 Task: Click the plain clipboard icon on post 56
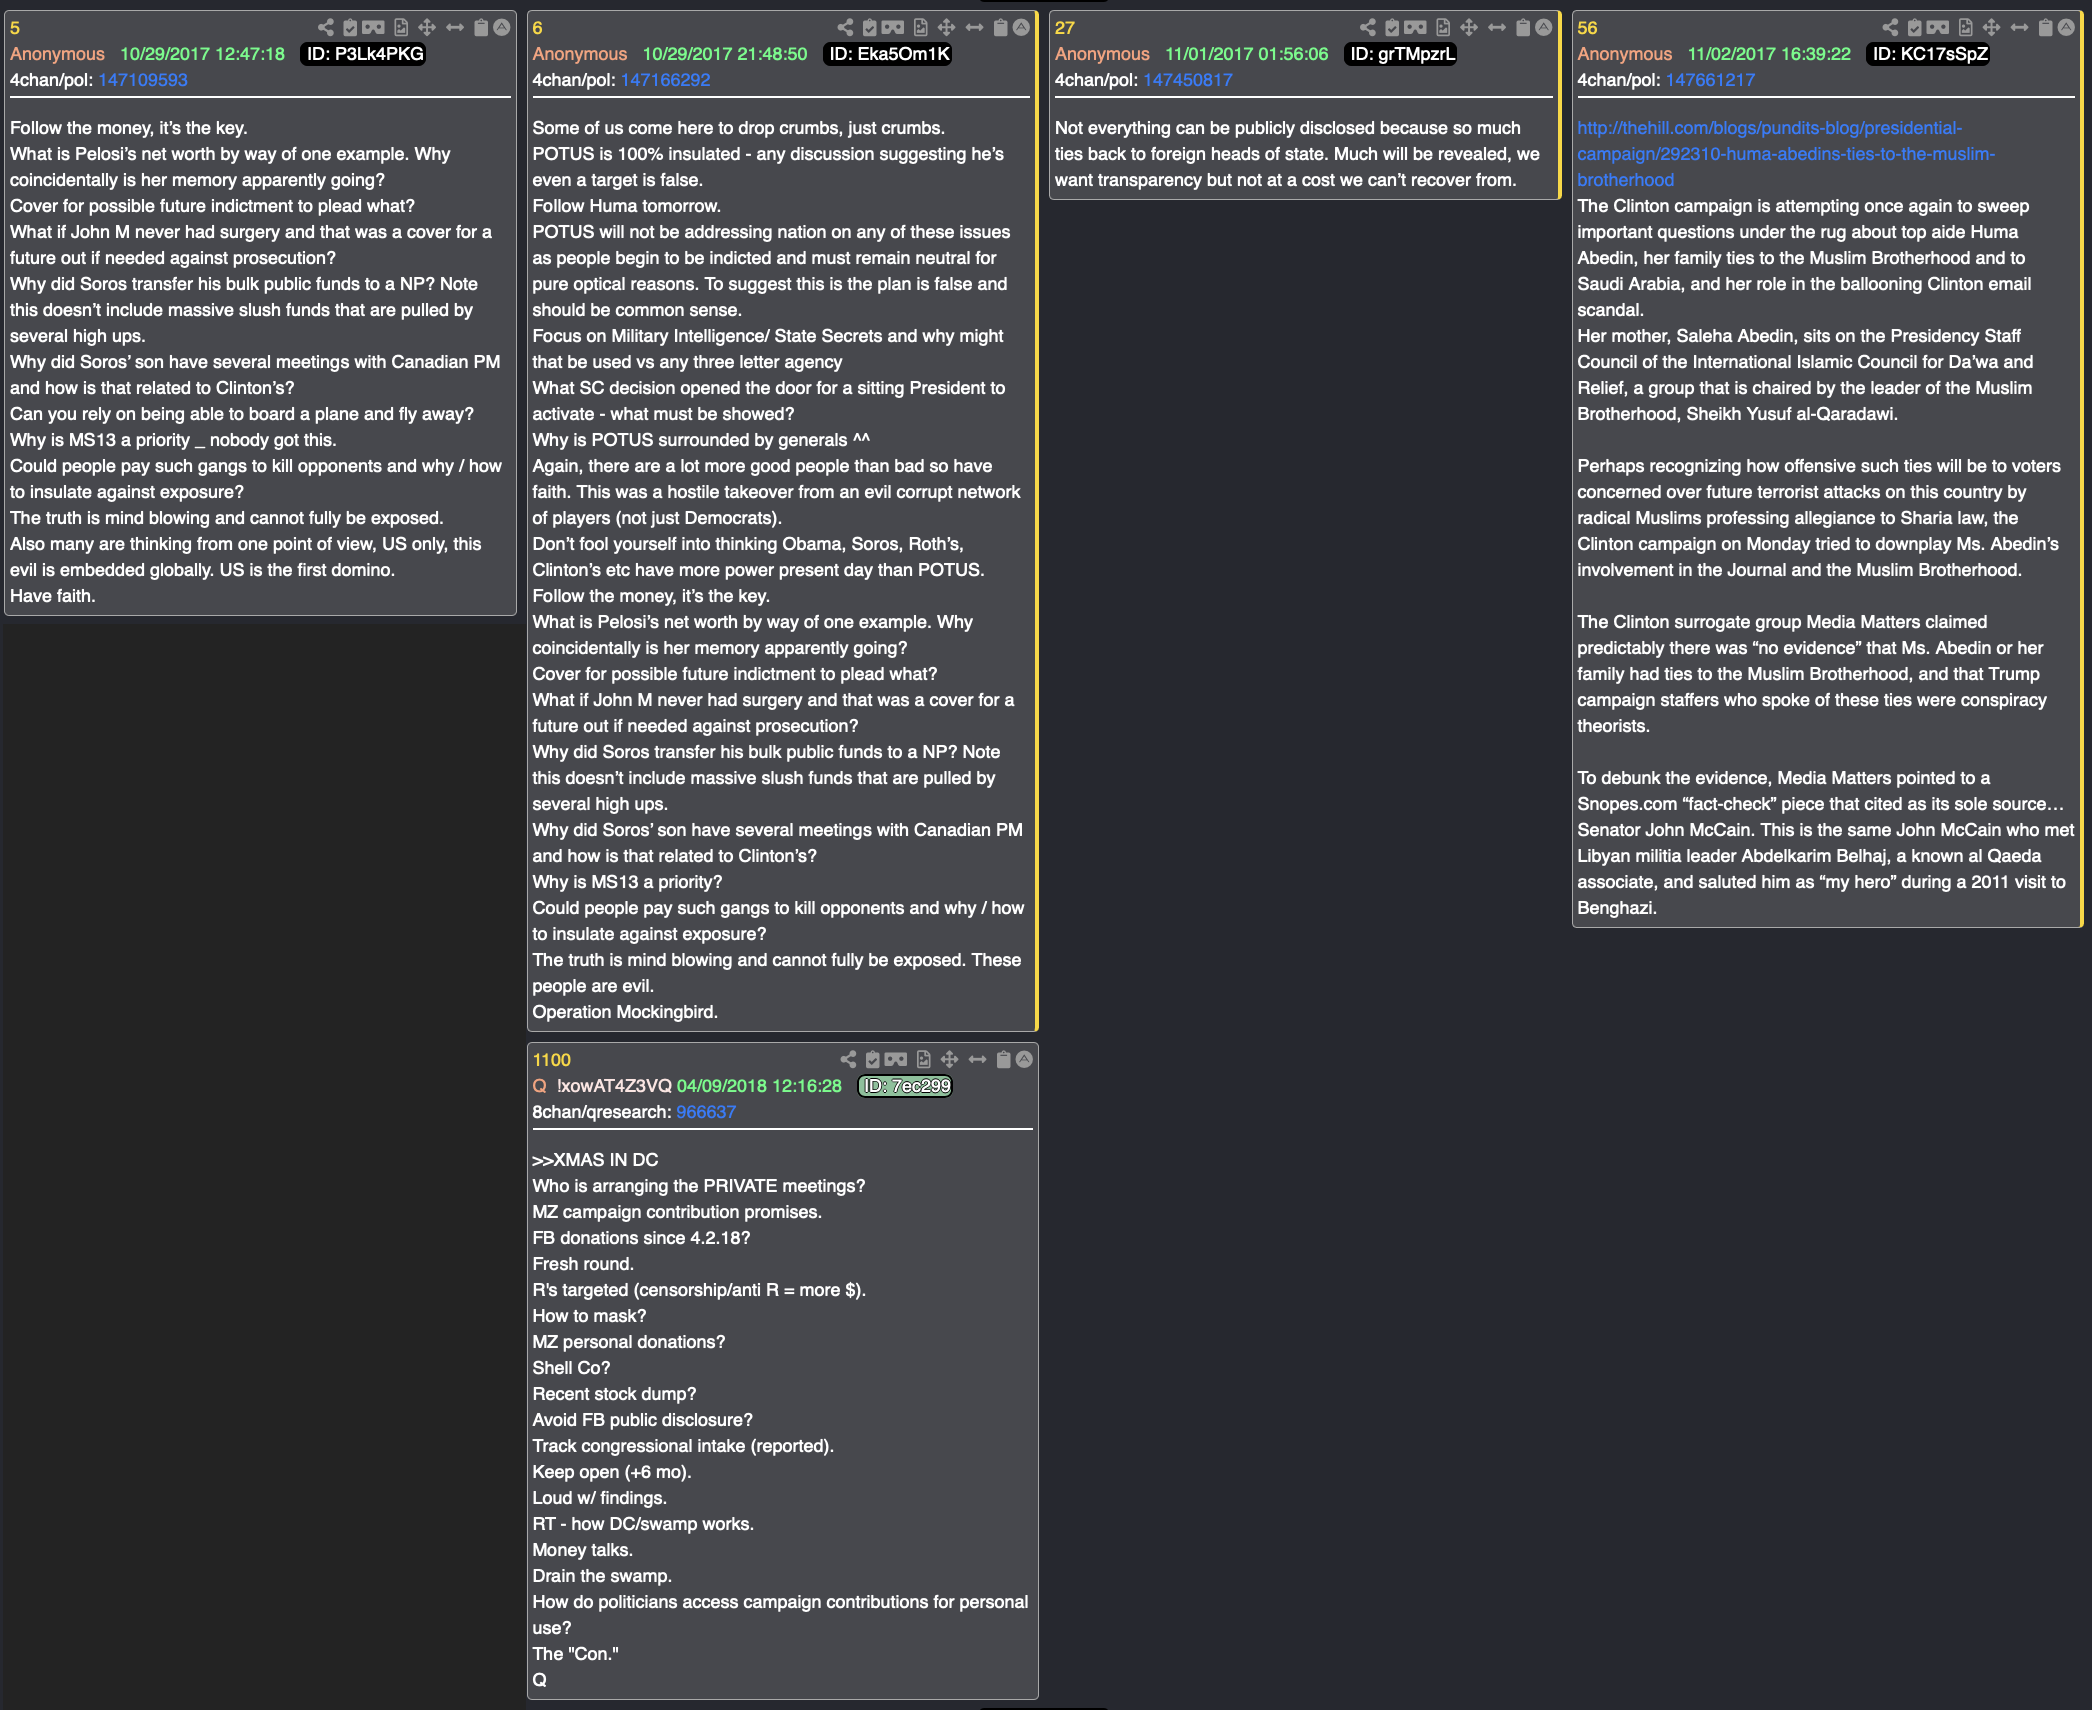(2046, 27)
